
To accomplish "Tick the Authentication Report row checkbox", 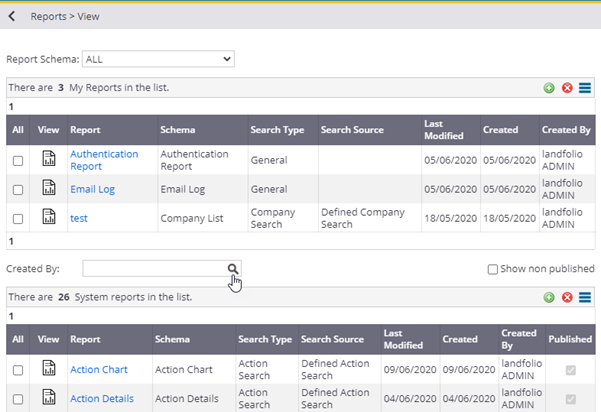I will click(x=18, y=161).
